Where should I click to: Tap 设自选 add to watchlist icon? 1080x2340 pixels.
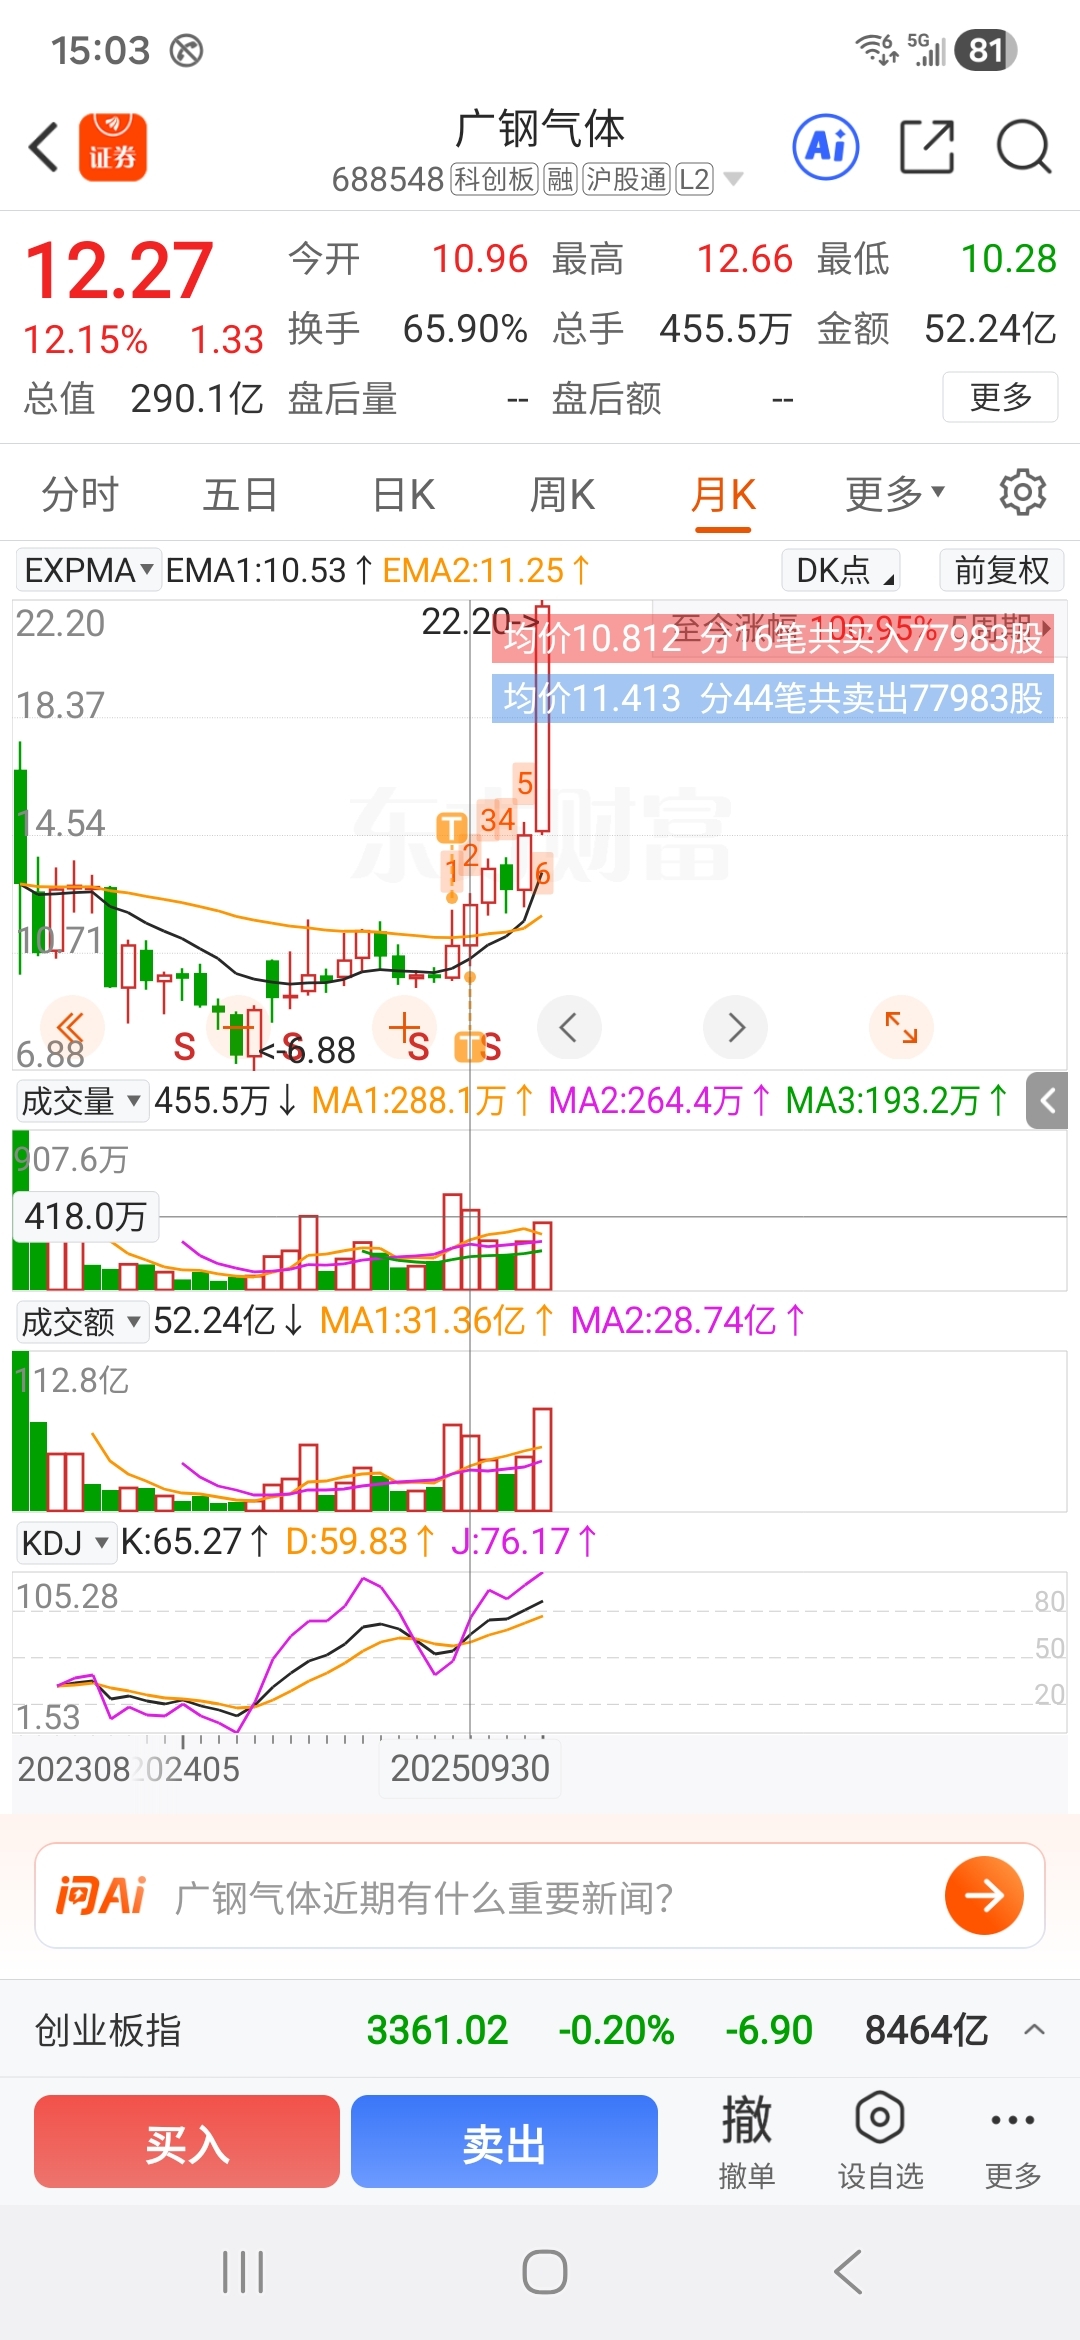click(880, 2140)
